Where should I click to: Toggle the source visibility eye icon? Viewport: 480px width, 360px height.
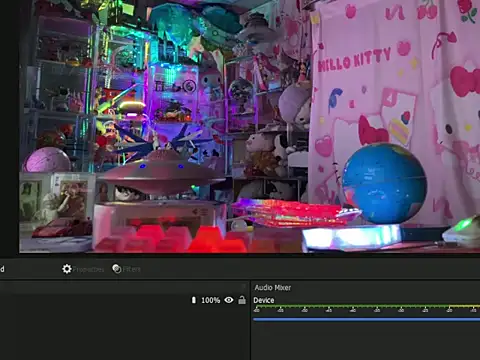tap(229, 300)
